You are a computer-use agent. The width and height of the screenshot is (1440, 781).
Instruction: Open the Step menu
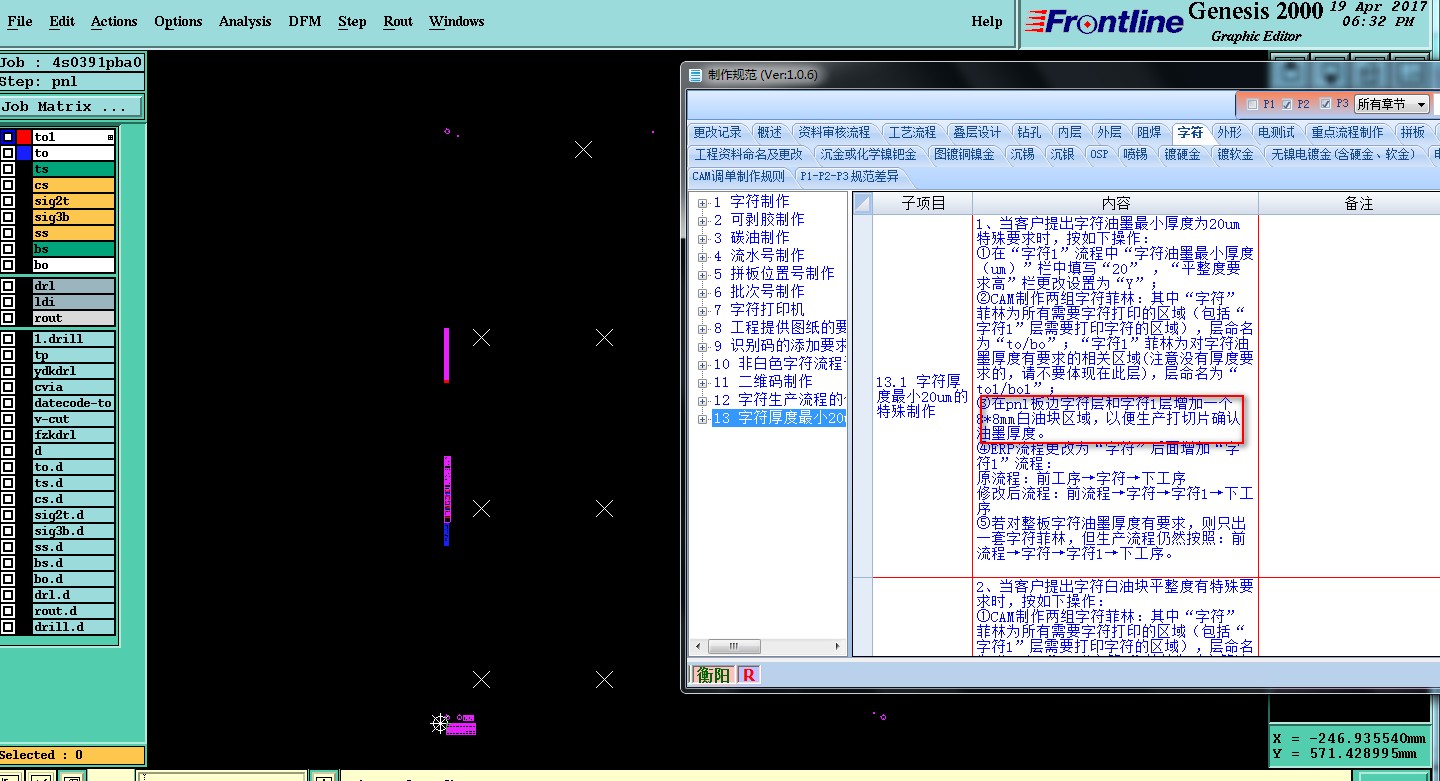[352, 21]
